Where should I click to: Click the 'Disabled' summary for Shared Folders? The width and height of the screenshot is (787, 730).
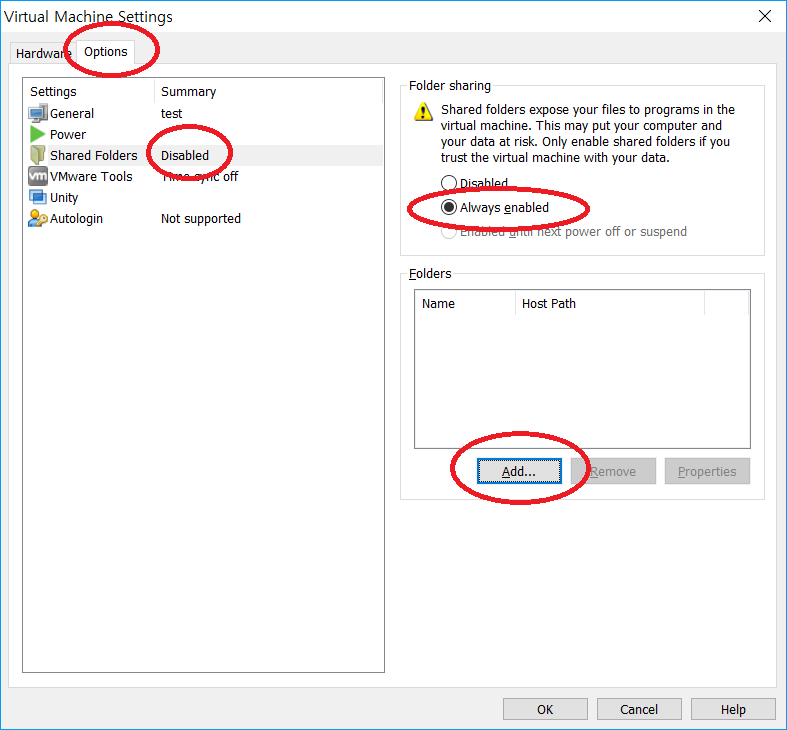(x=185, y=156)
